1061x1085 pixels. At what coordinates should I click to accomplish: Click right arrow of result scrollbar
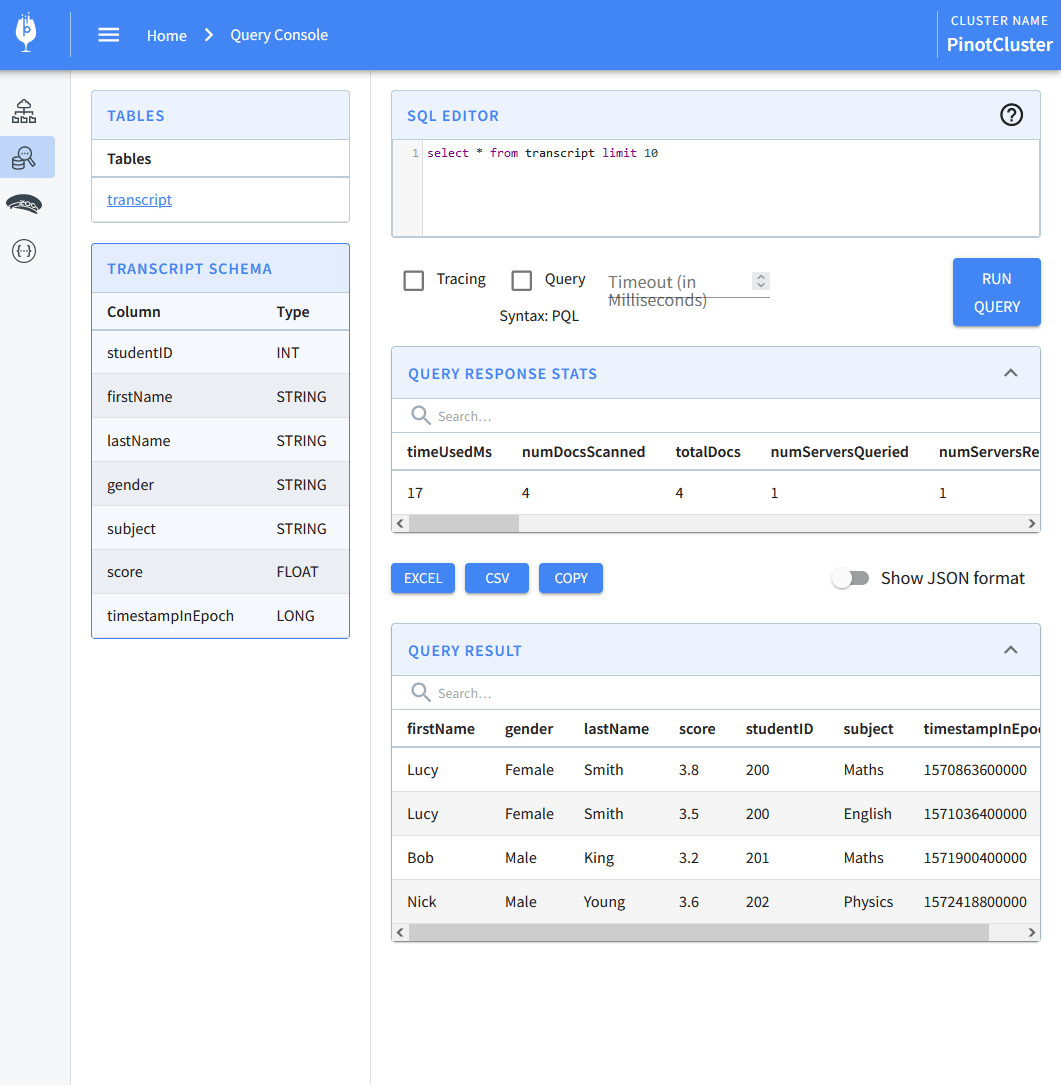[1031, 933]
